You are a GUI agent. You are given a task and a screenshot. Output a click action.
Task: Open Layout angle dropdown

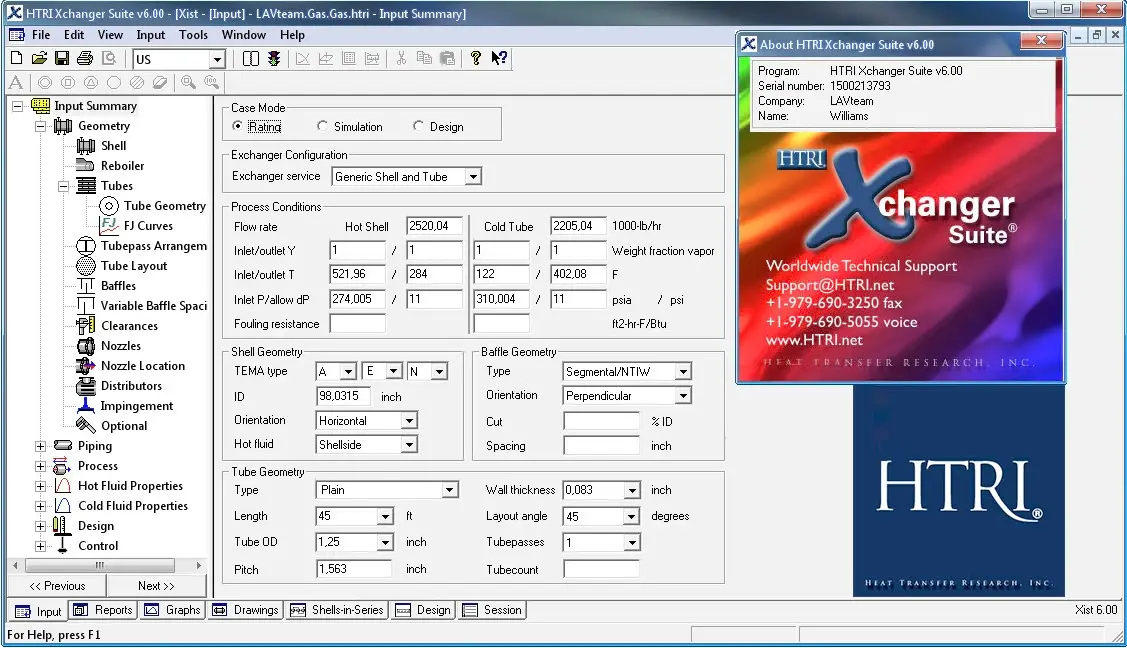click(631, 517)
